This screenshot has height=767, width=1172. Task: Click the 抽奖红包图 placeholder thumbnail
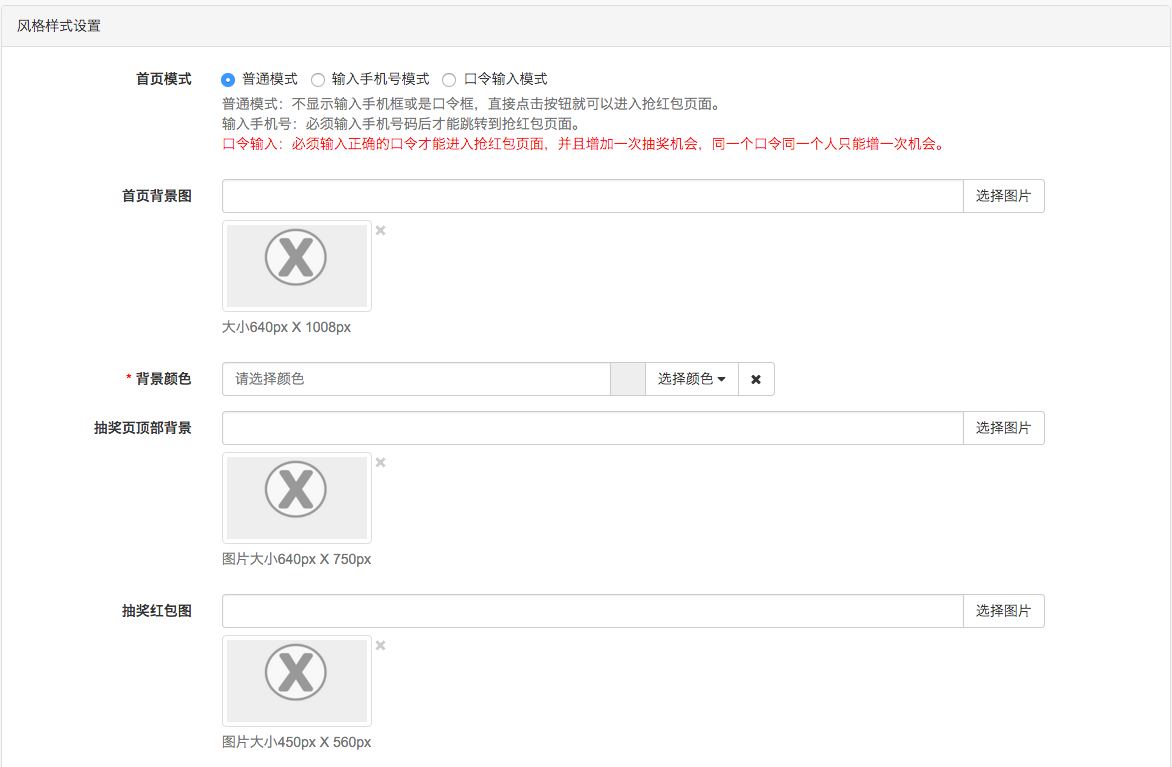click(x=297, y=681)
